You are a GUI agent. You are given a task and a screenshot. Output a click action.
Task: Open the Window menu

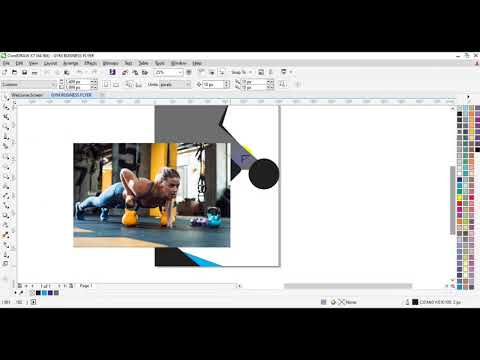(178, 63)
